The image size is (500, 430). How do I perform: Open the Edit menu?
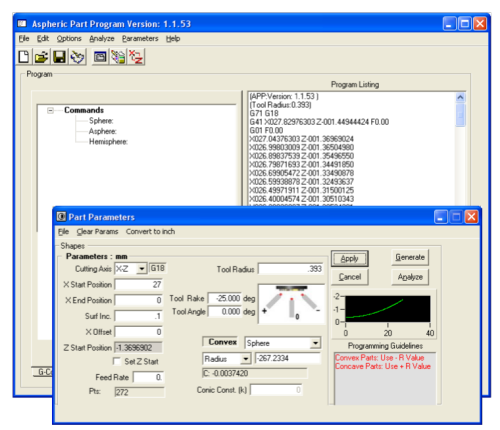(43, 39)
